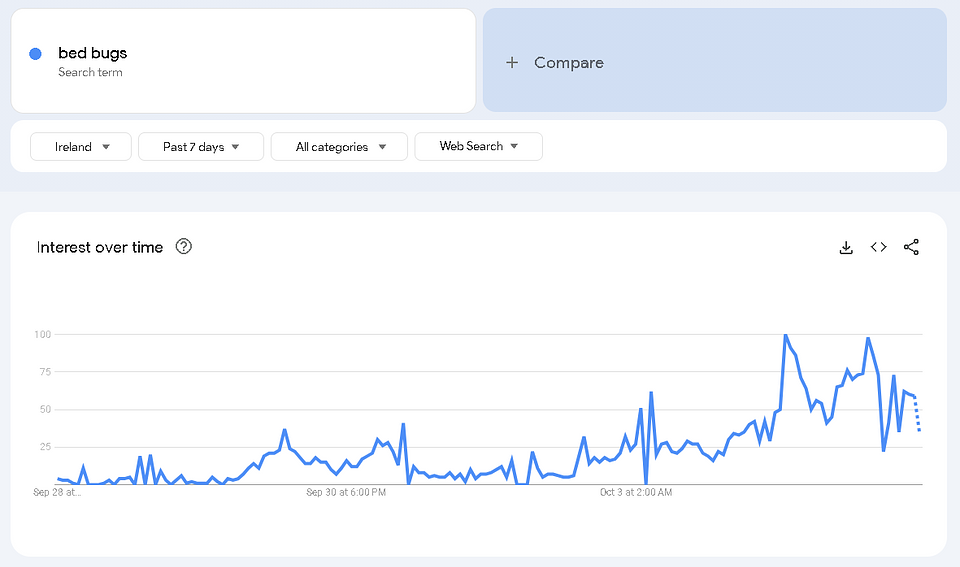Screen dimensions: 960x567
Task: Open the Web Search type dropdown
Action: (478, 147)
